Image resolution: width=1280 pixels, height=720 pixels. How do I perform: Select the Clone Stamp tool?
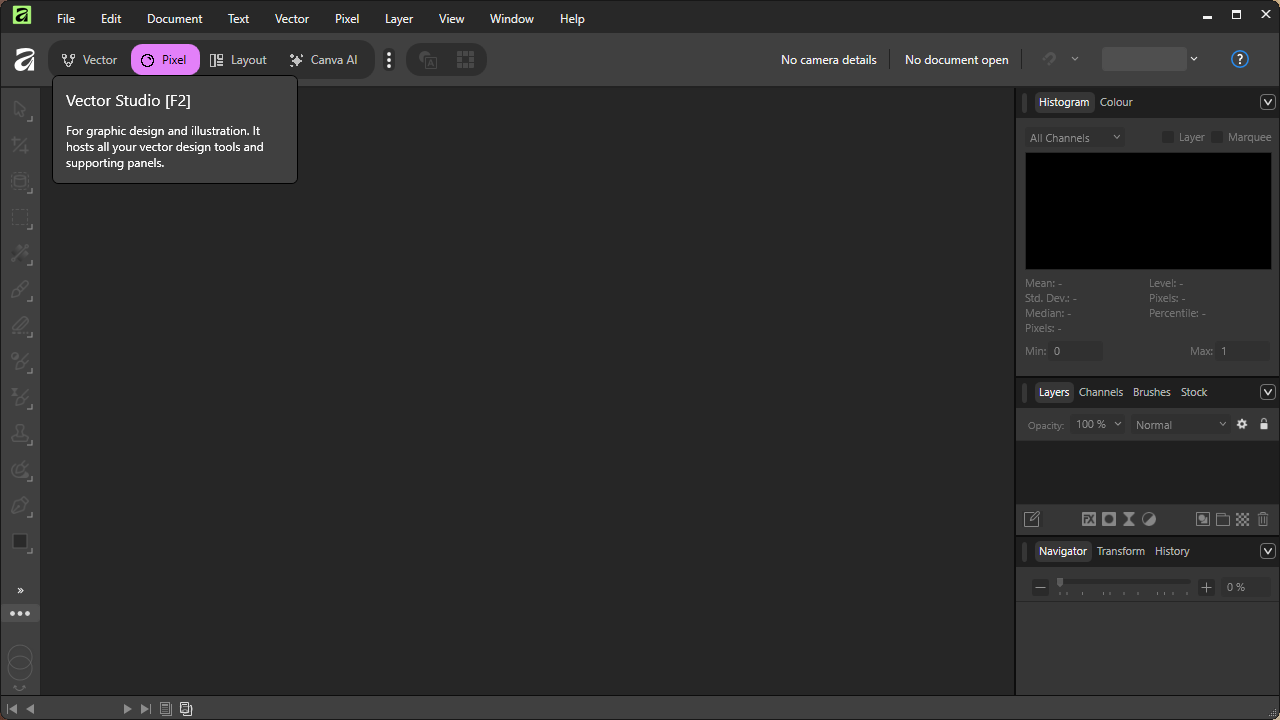pos(20,434)
